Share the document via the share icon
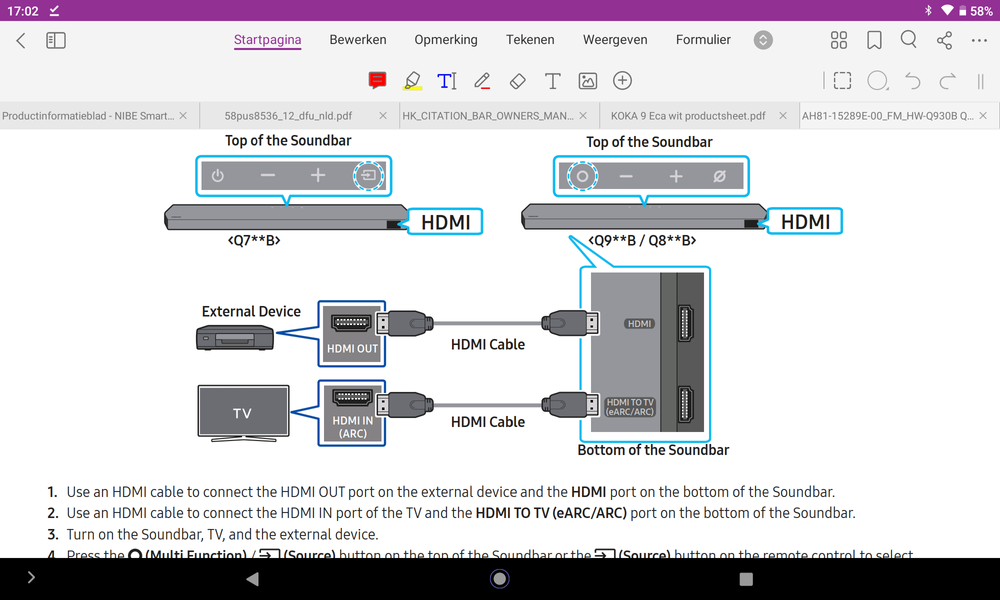 point(945,41)
